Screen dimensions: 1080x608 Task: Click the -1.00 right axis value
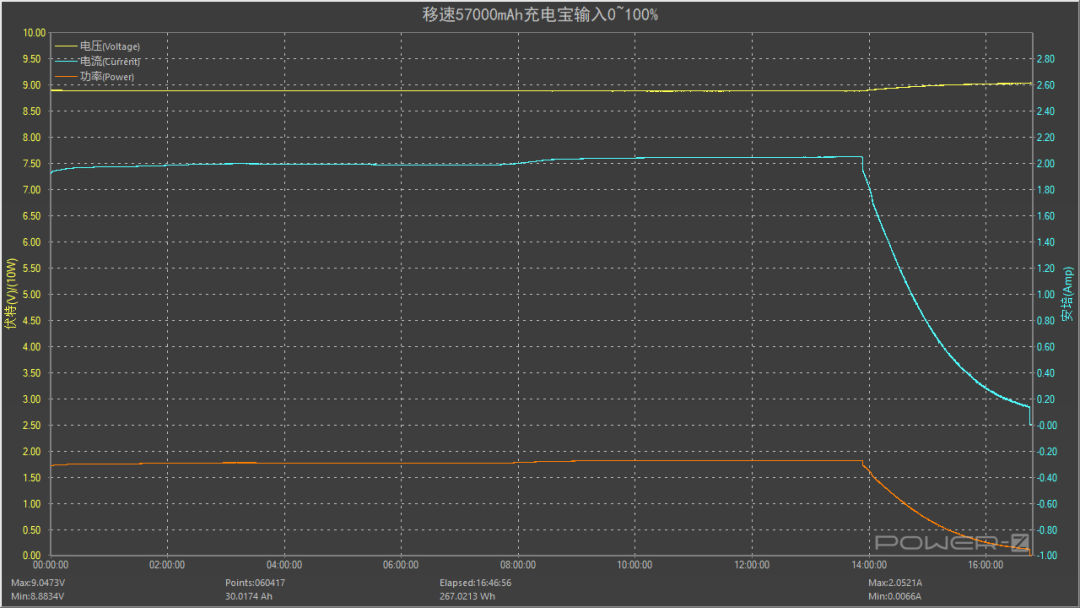click(1048, 555)
